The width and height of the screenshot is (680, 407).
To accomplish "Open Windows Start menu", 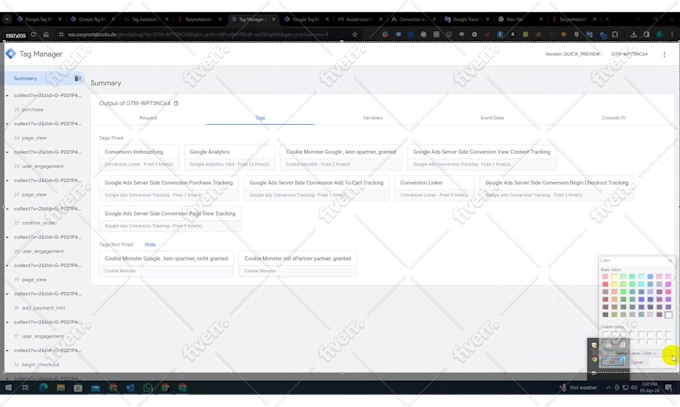I will coord(8,387).
